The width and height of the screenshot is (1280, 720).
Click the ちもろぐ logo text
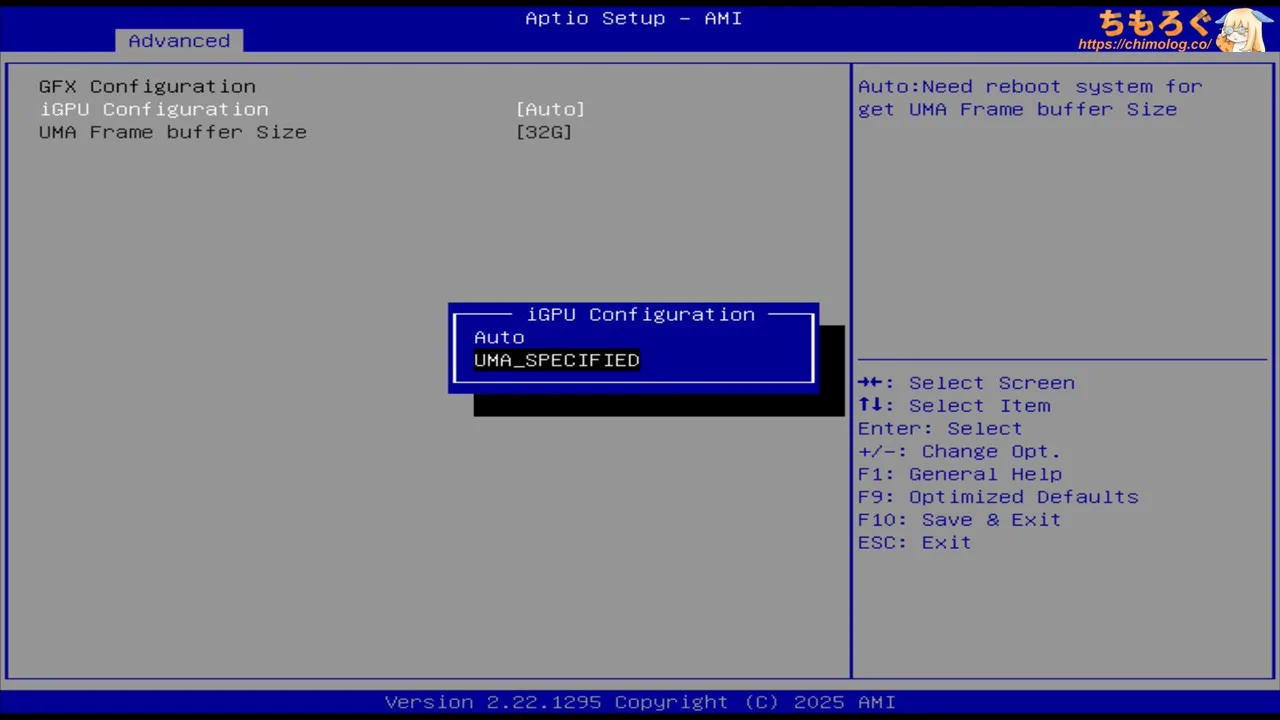coord(1153,22)
